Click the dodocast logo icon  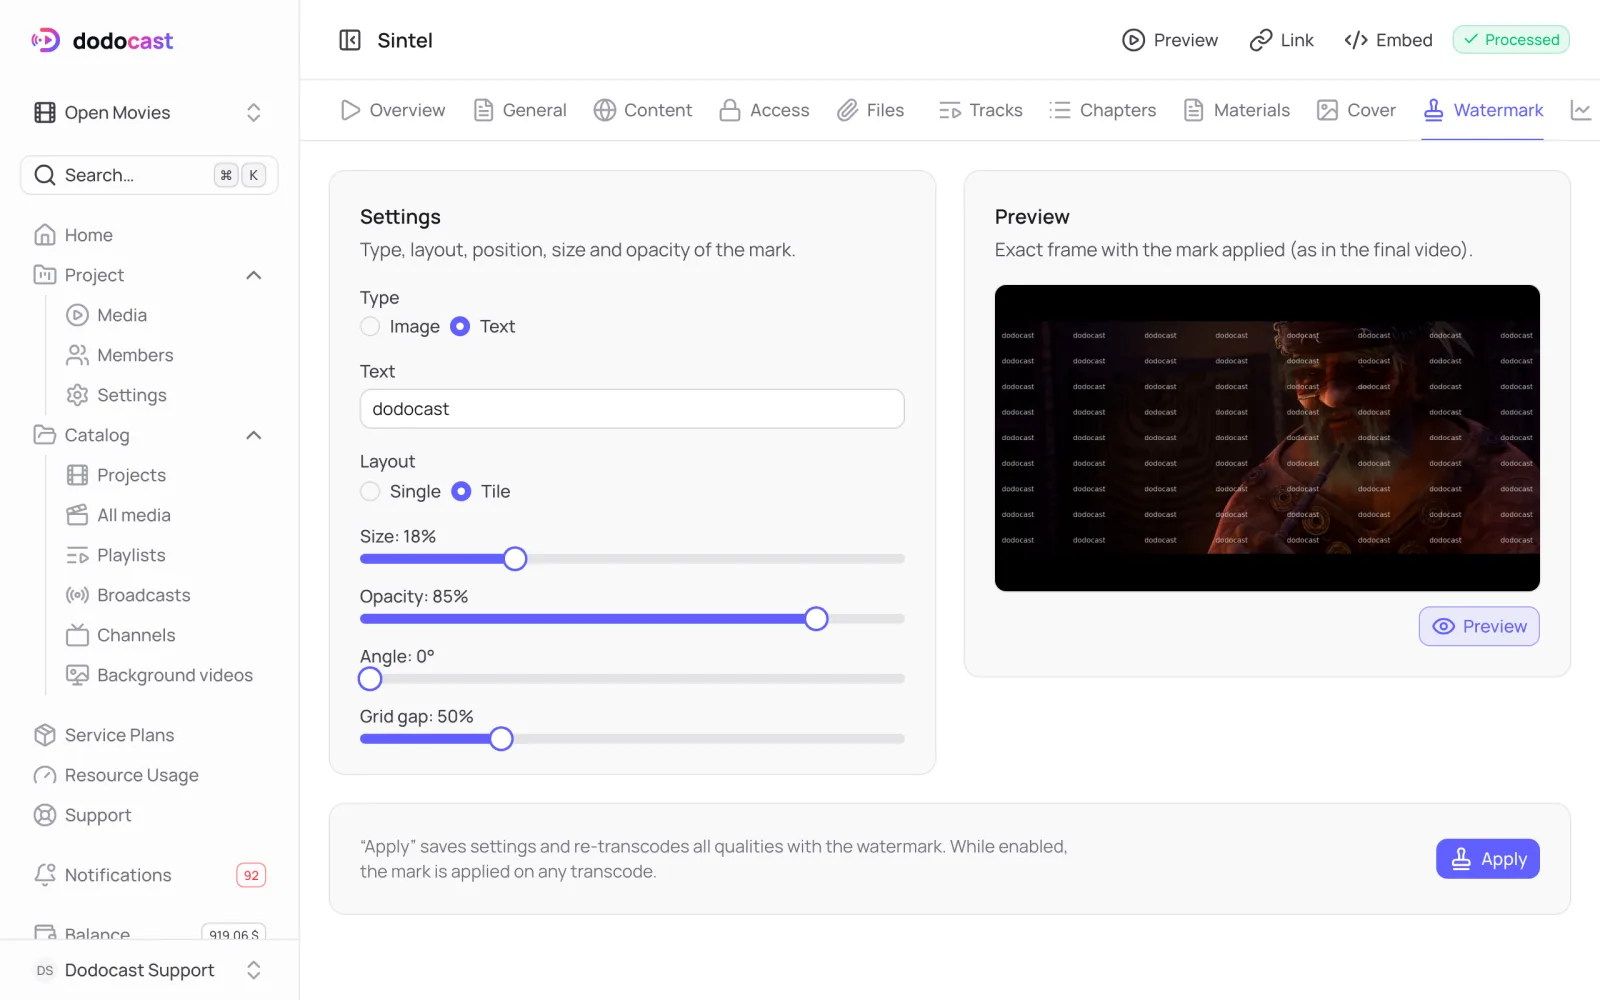coord(46,40)
